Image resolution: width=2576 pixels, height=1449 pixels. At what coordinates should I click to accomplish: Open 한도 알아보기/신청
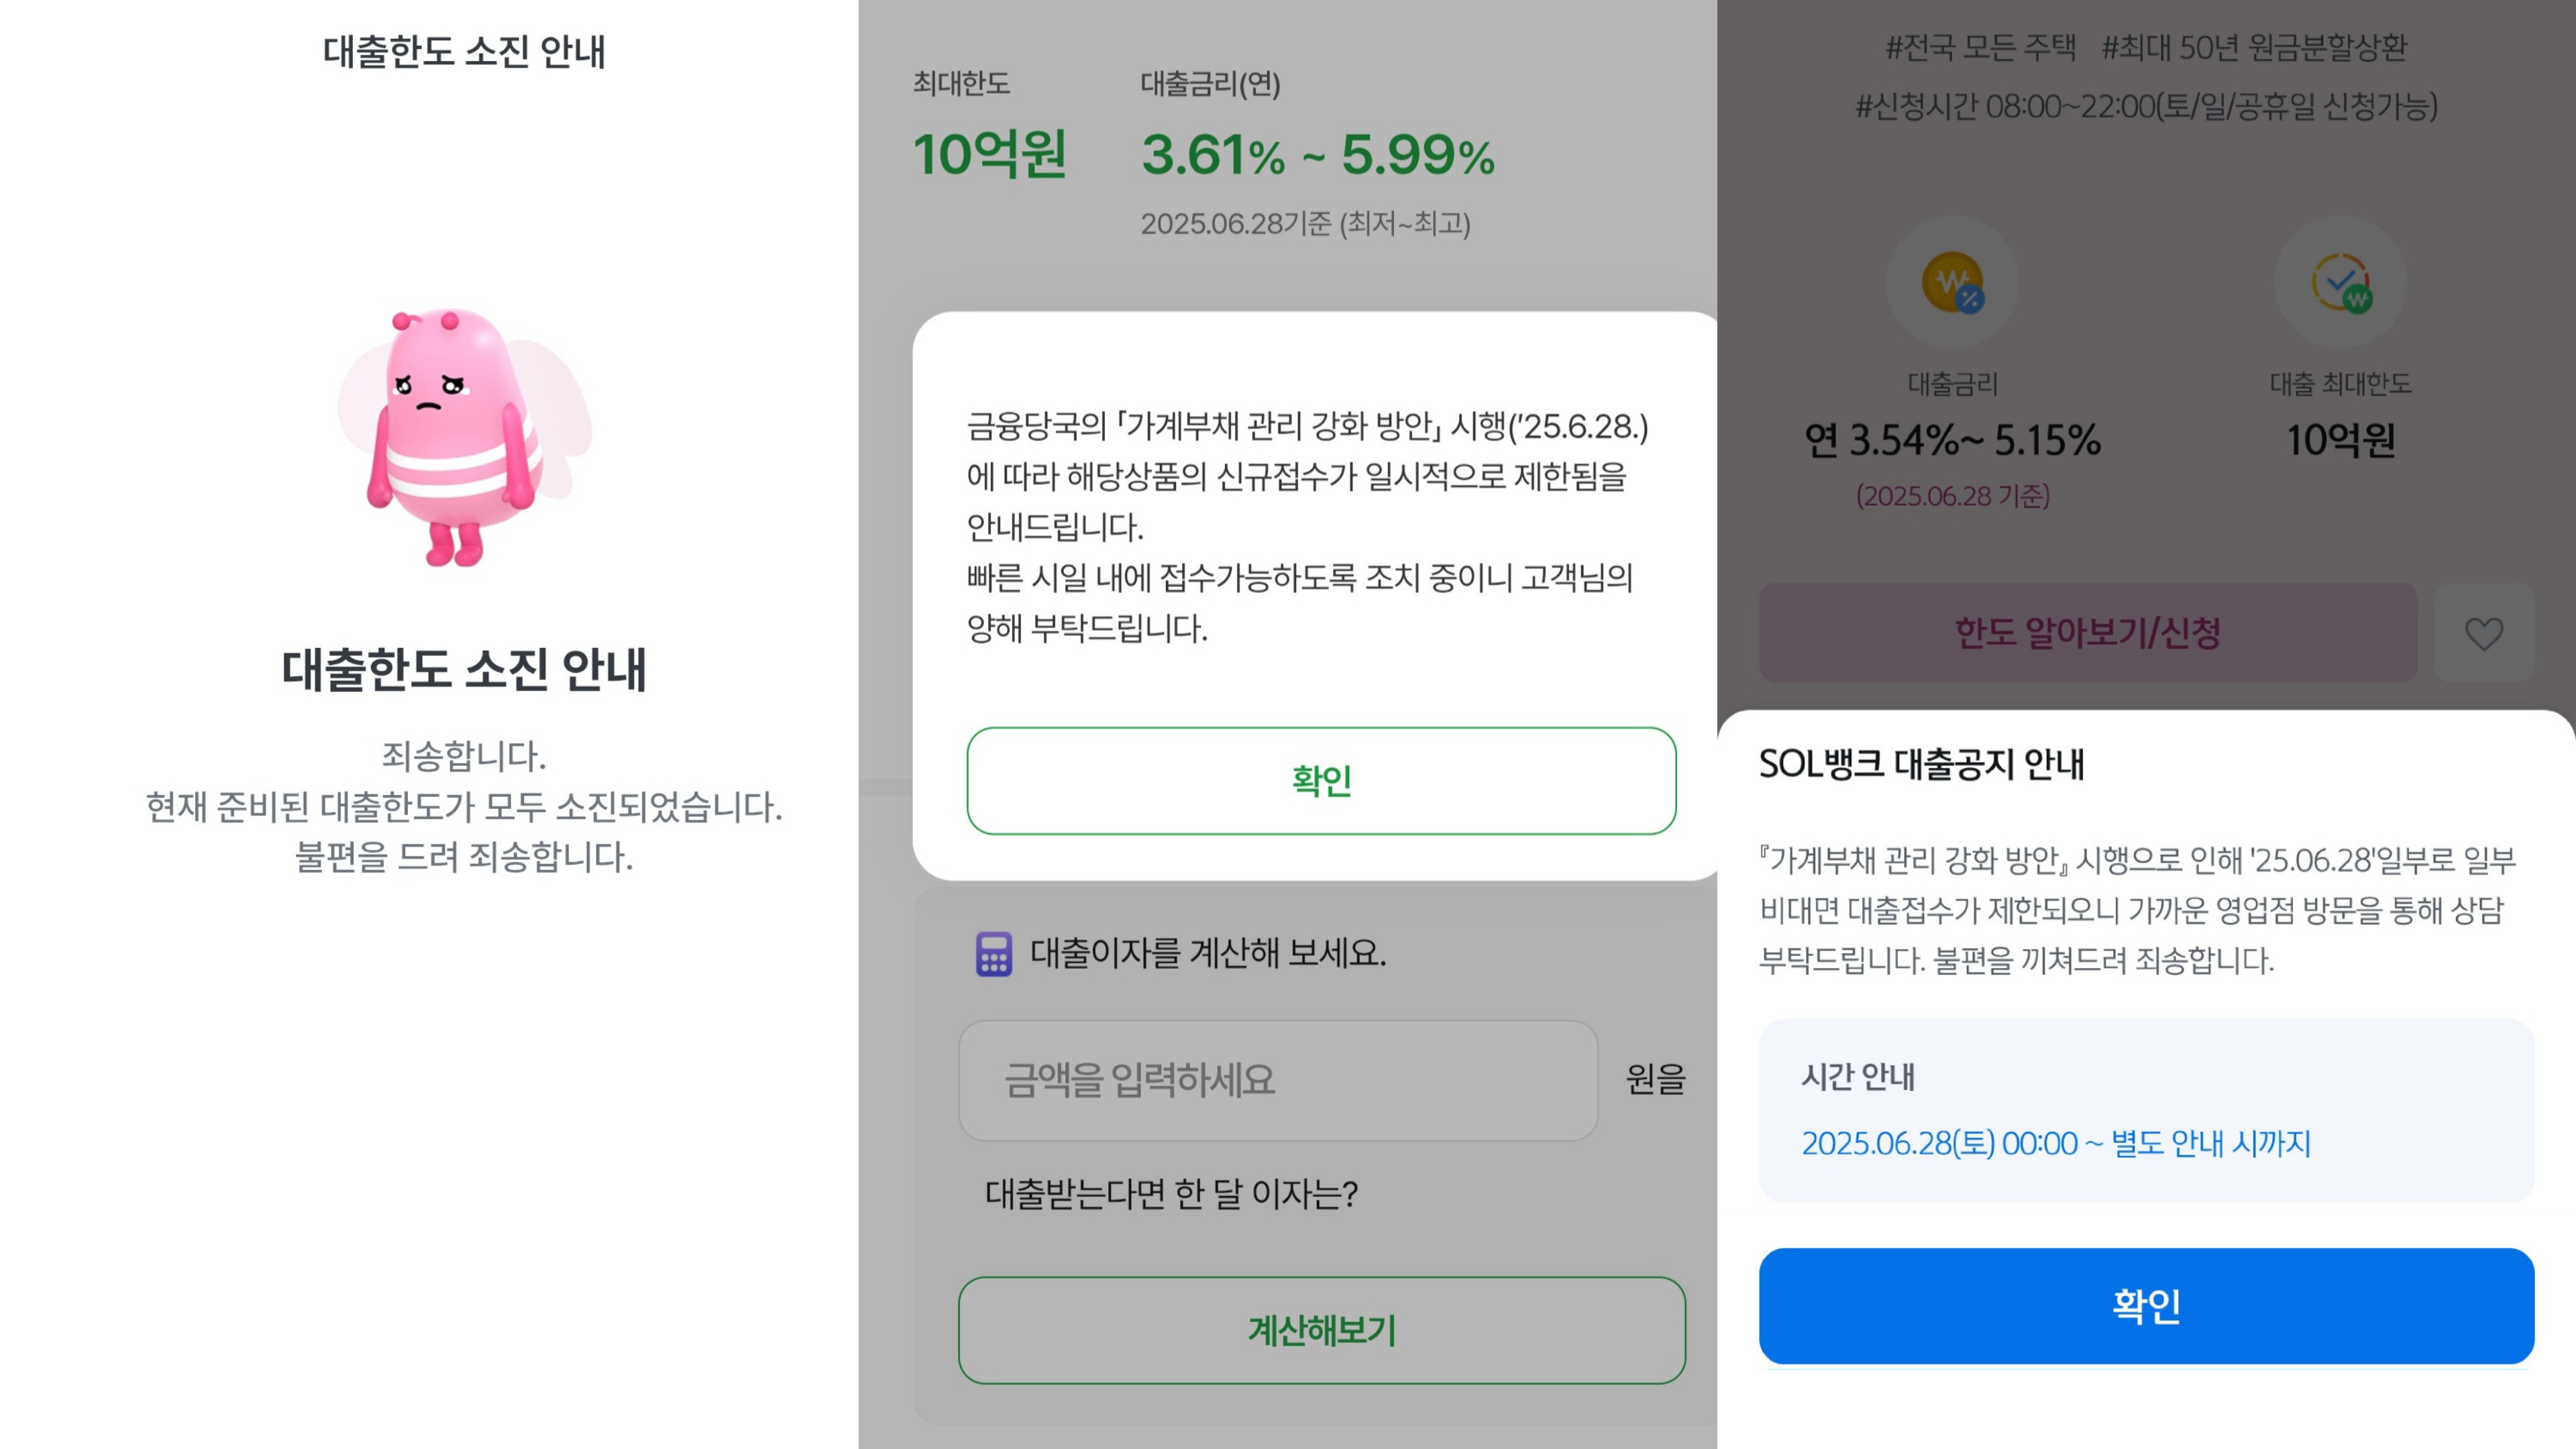[2087, 633]
